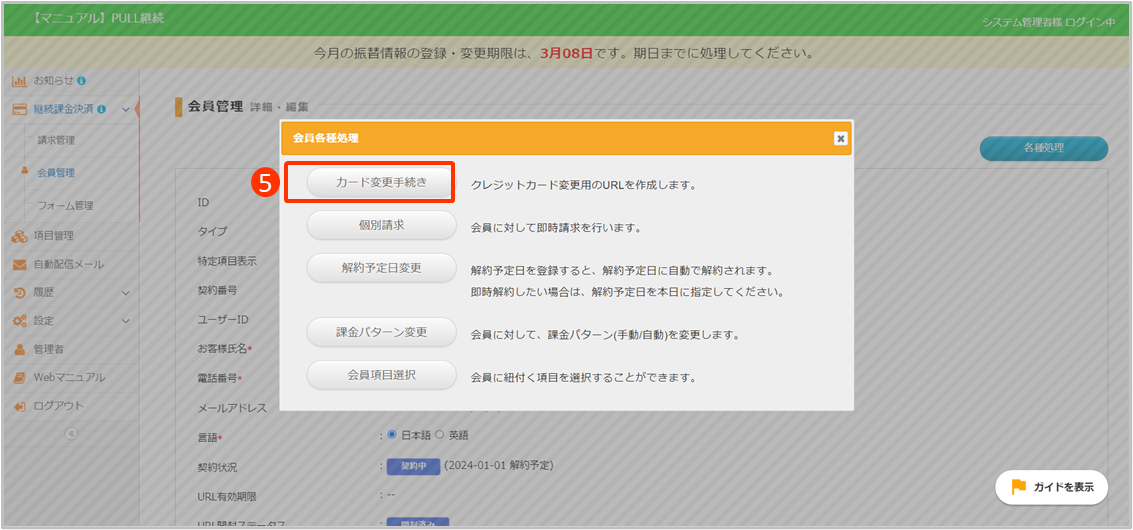The height and width of the screenshot is (530, 1133).
Task: Click the ログアウト exit icon
Action: tap(19, 406)
